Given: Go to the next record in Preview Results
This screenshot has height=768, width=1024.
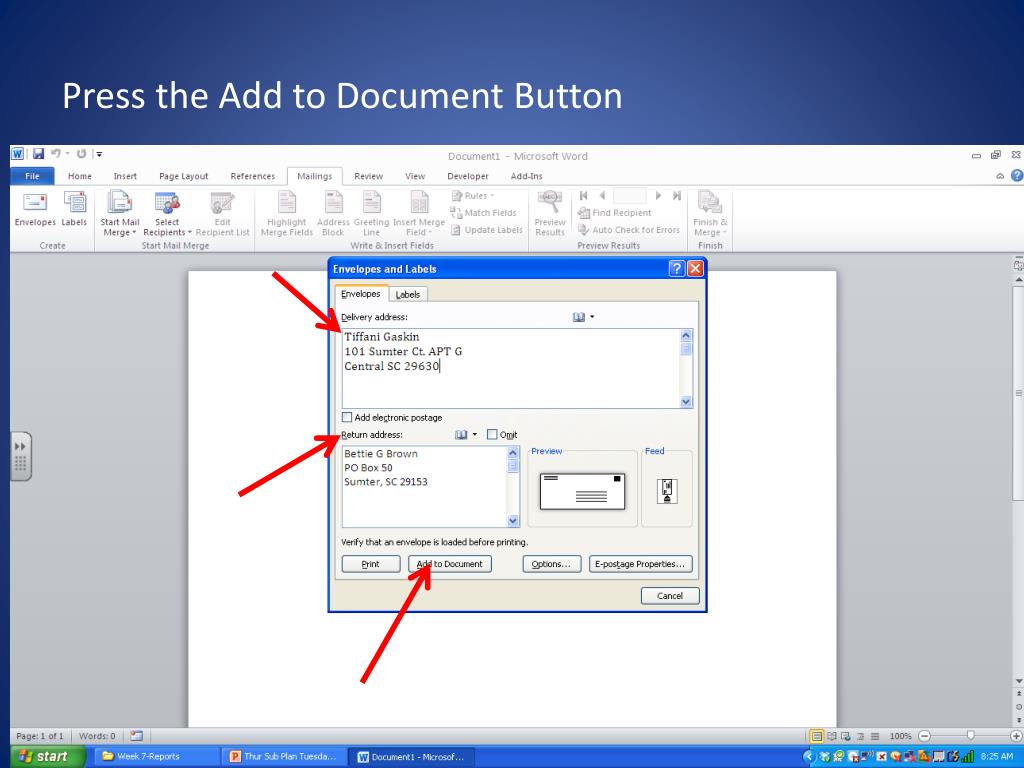Looking at the screenshot, I should point(658,195).
